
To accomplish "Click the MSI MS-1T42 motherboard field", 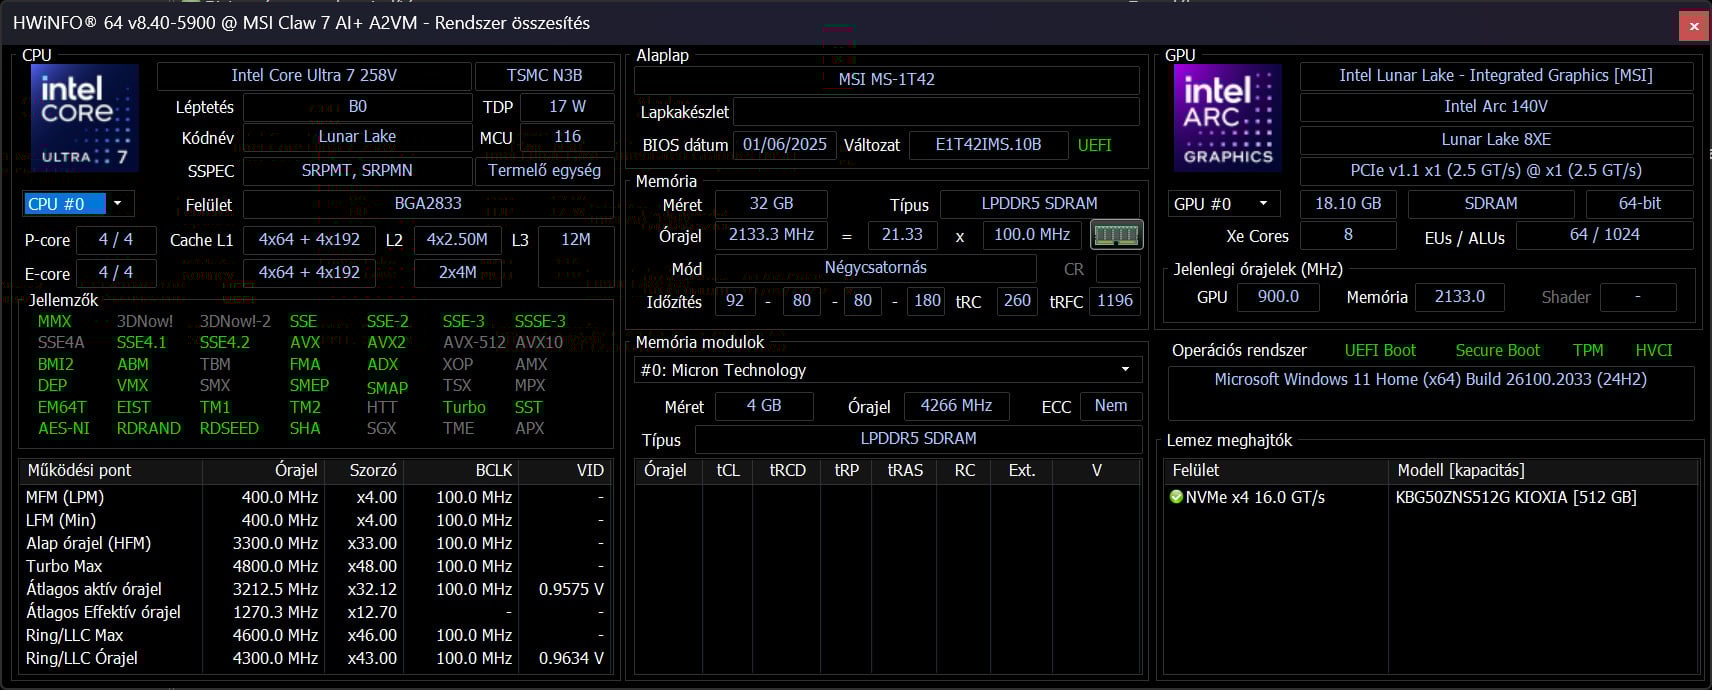I will coord(886,80).
